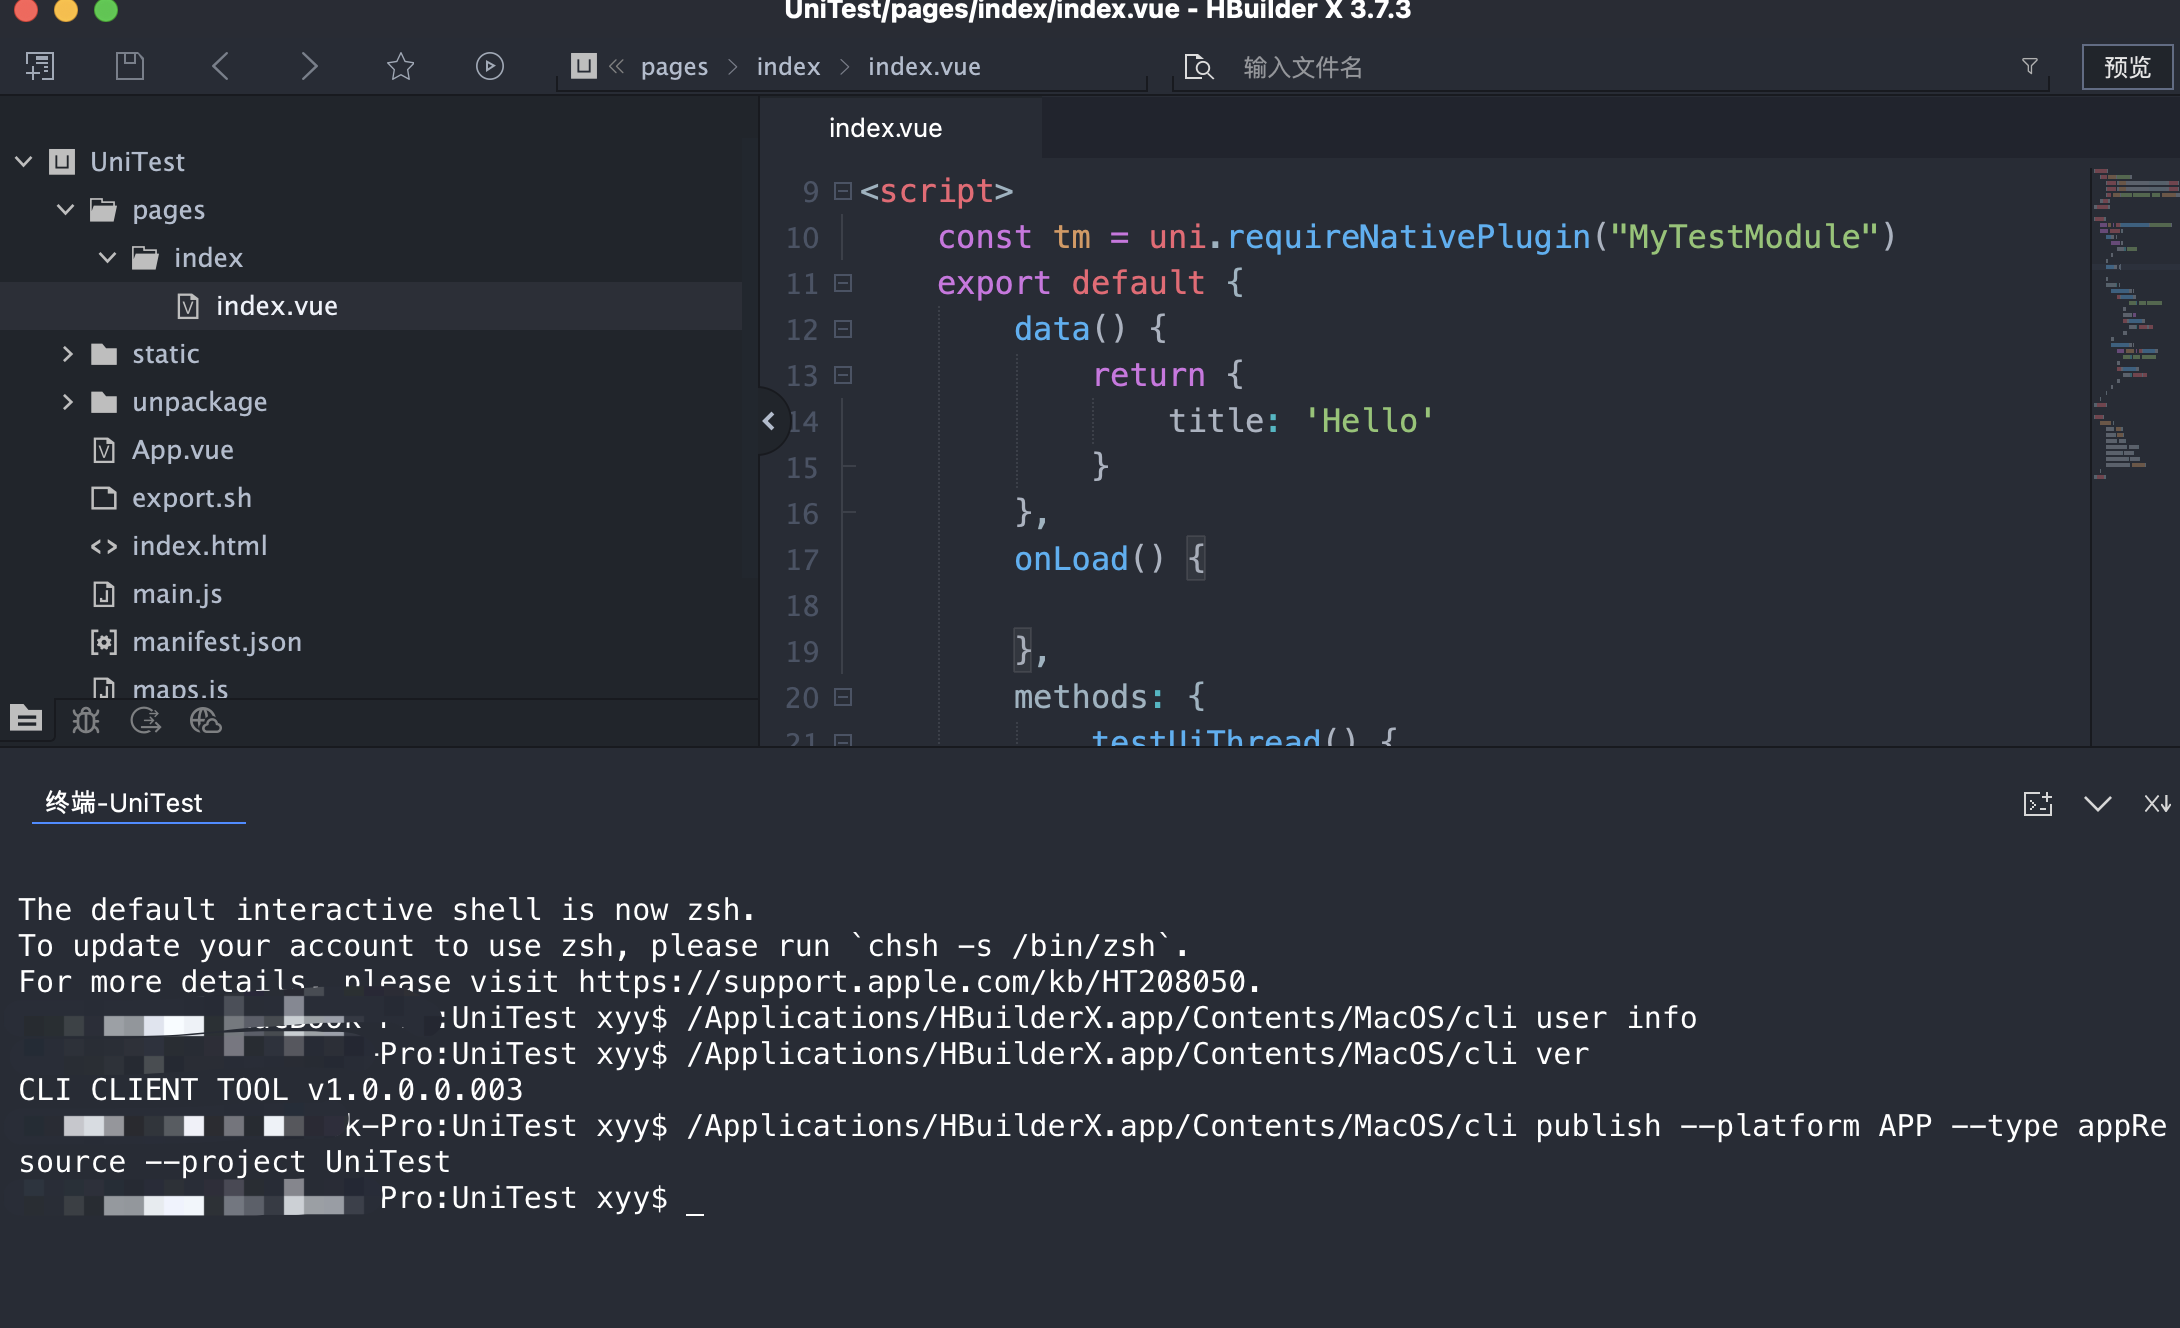The width and height of the screenshot is (2180, 1328).
Task: Click the 'Hello' string in line 14
Action: (x=1370, y=421)
